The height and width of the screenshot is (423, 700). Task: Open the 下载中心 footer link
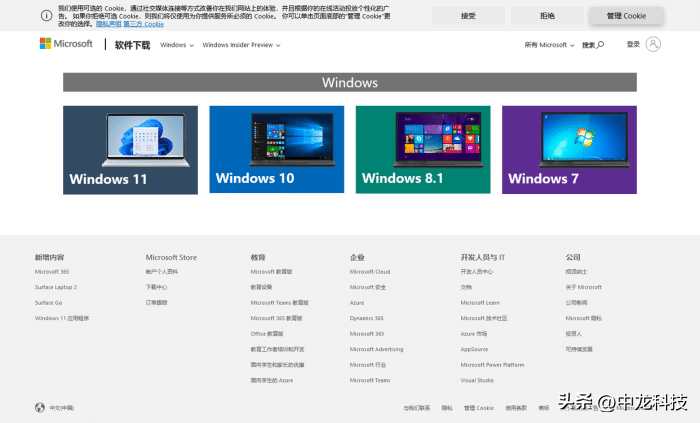[x=156, y=287]
